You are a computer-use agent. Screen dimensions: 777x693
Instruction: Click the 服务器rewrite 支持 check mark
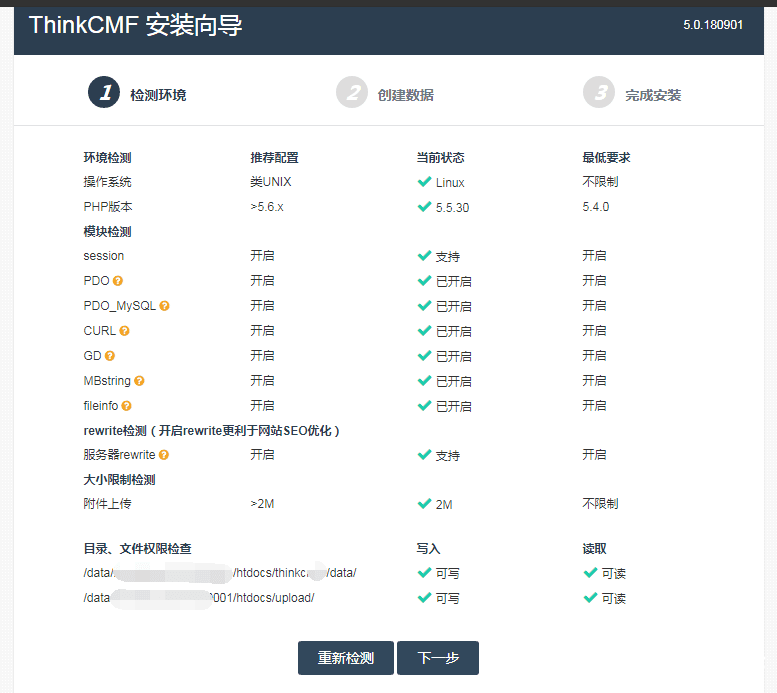pos(424,454)
